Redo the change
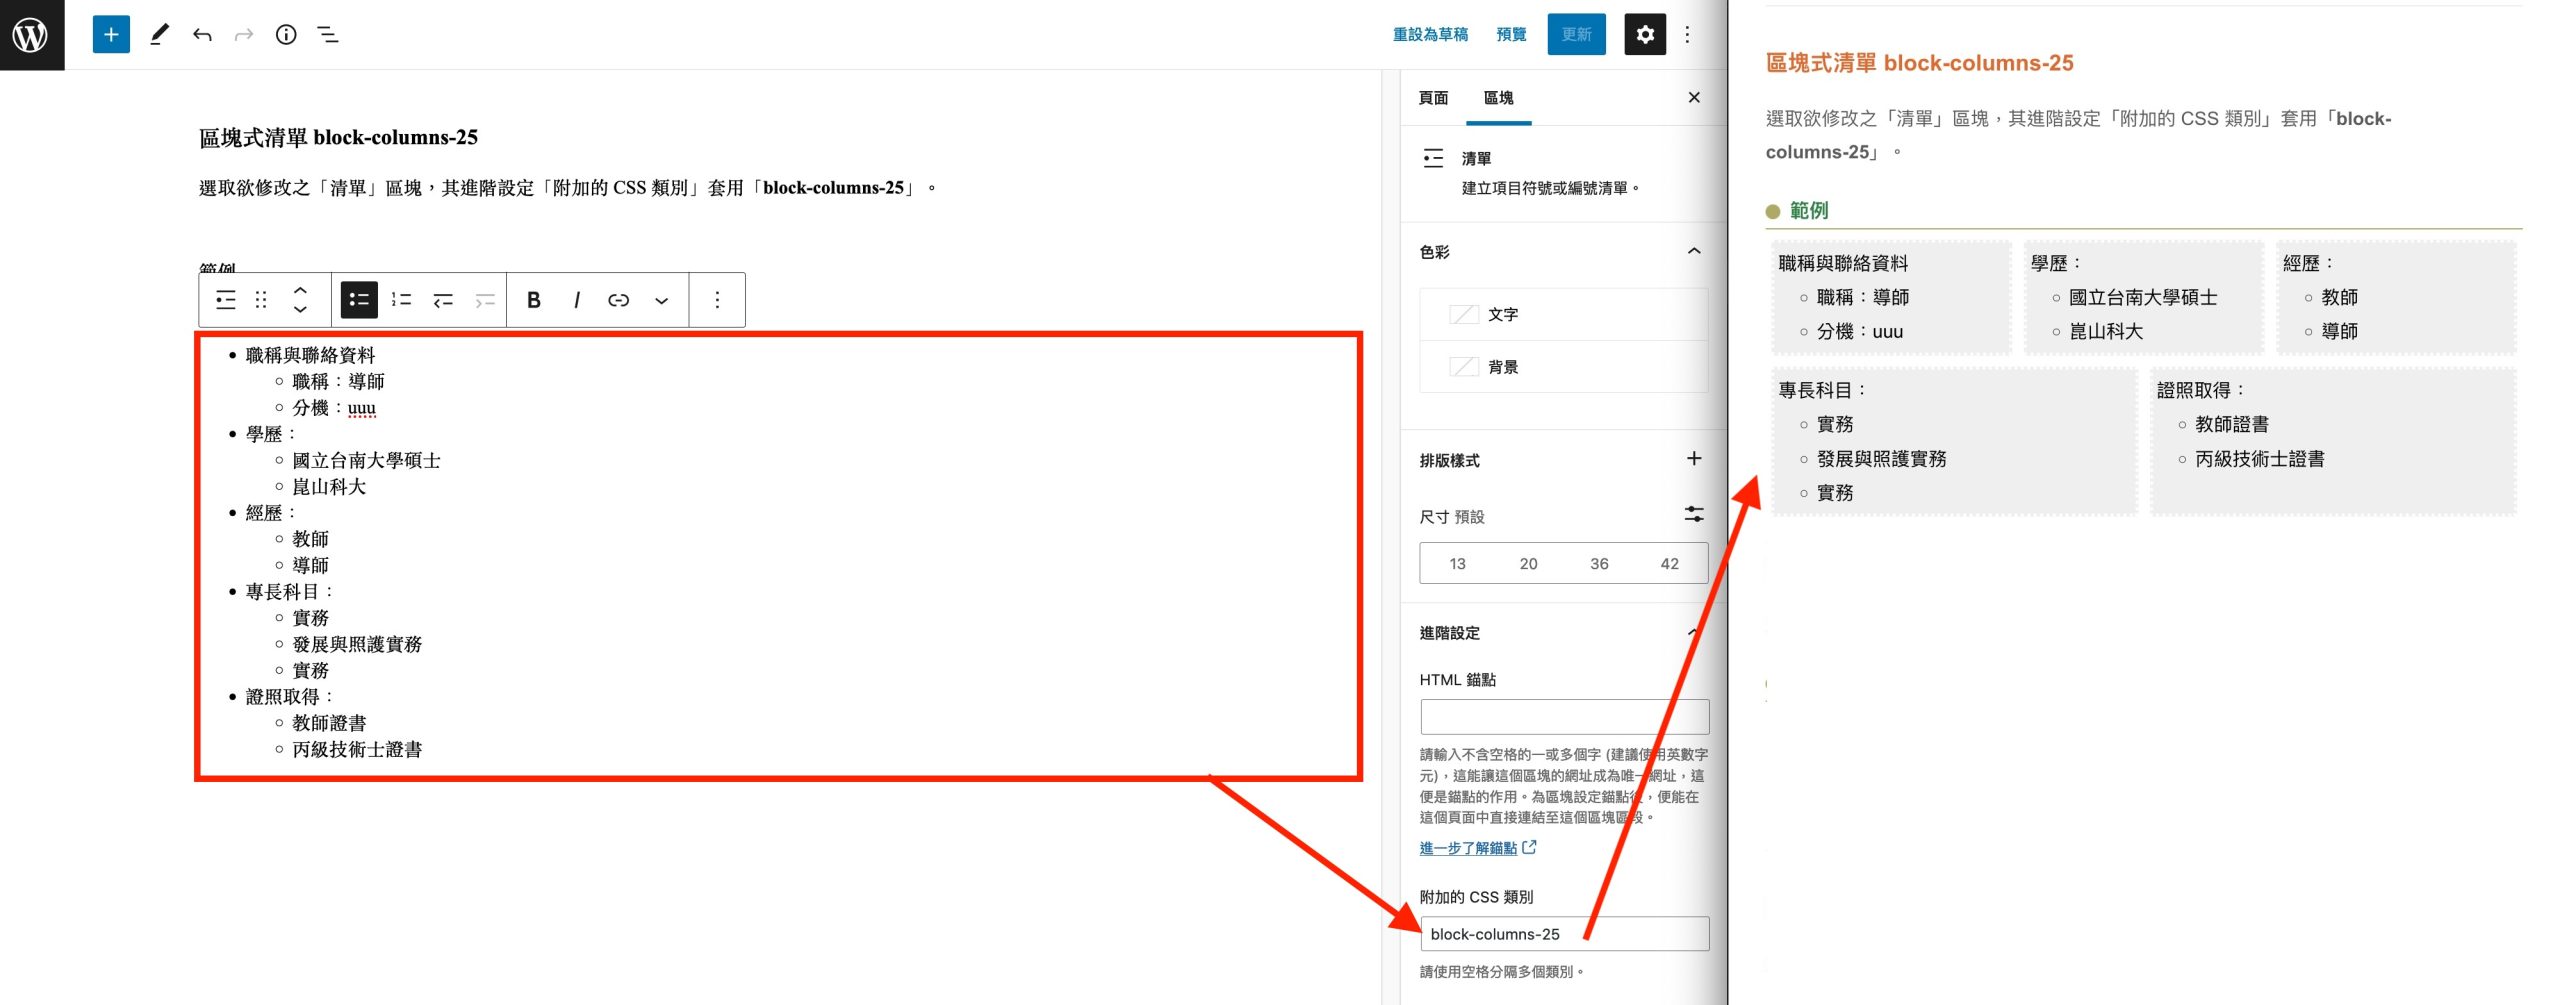 (x=243, y=35)
